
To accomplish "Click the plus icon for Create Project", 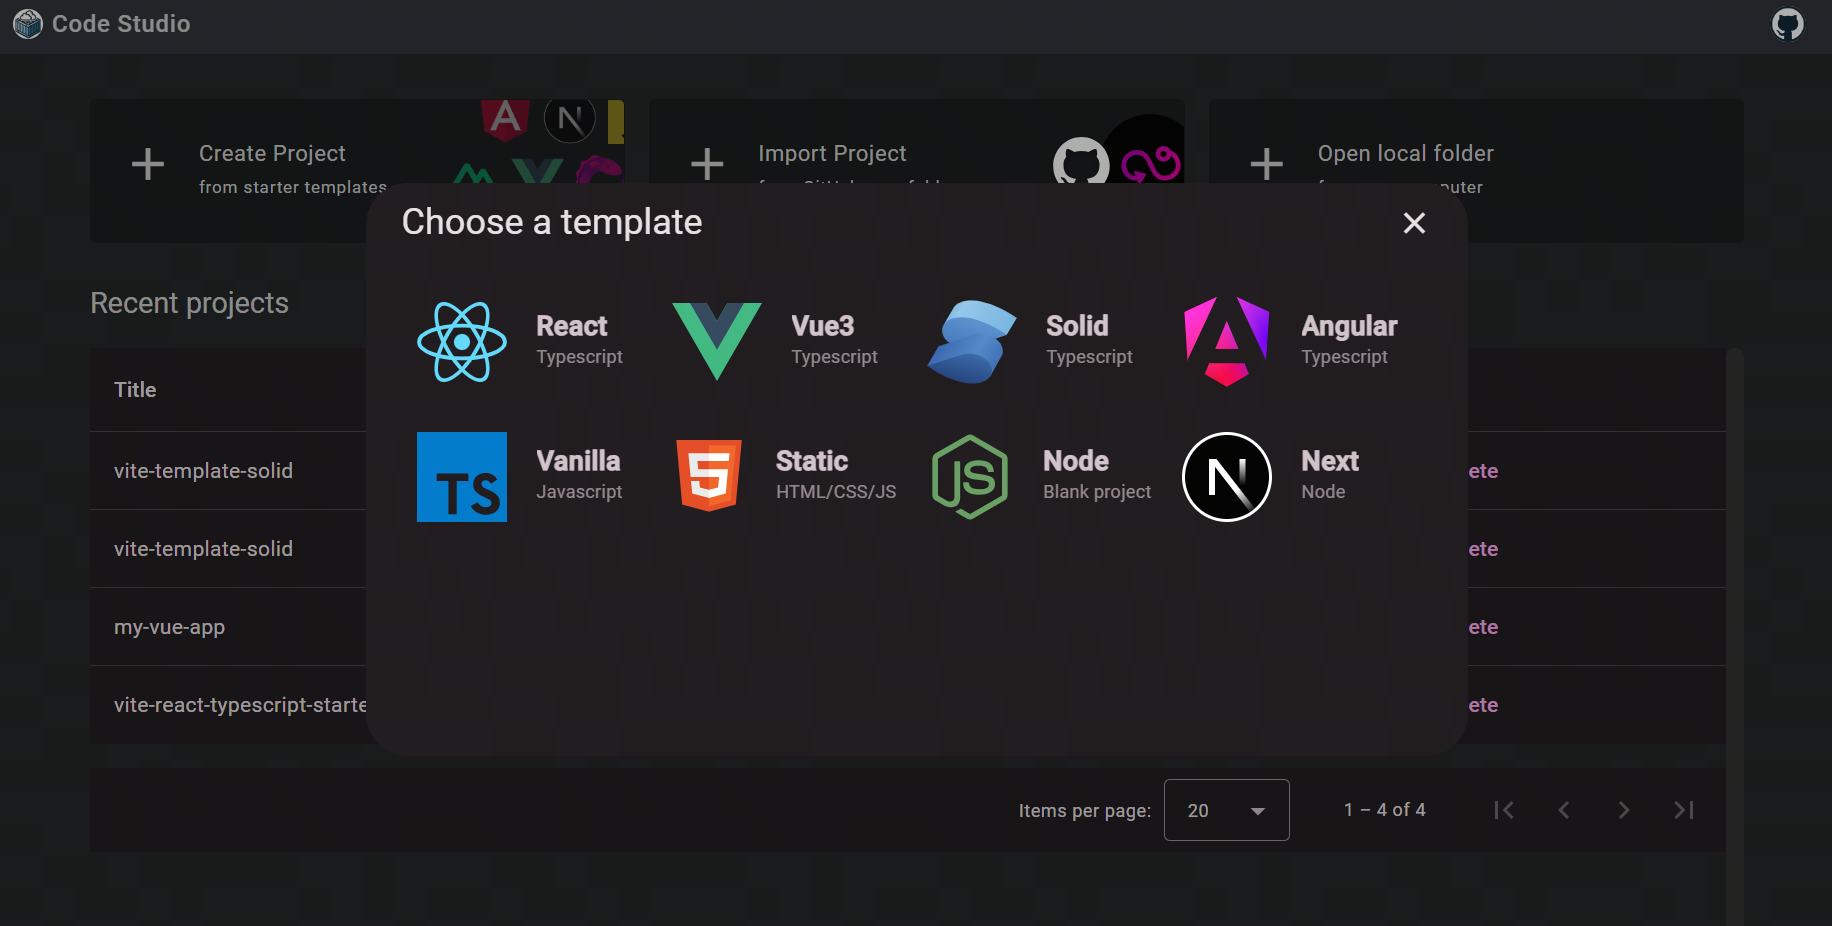I will 148,164.
